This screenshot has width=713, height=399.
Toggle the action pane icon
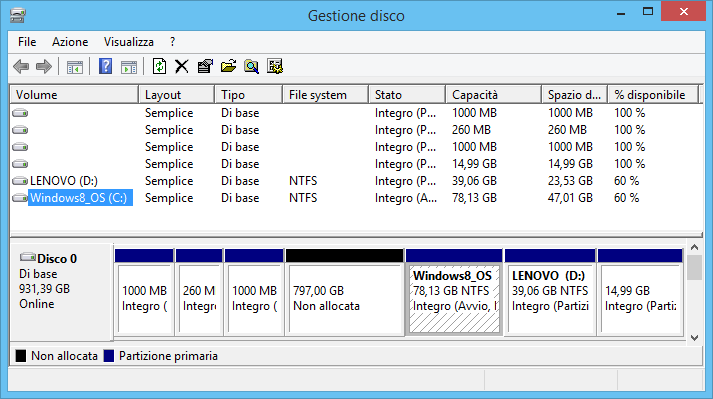pyautogui.click(x=129, y=67)
